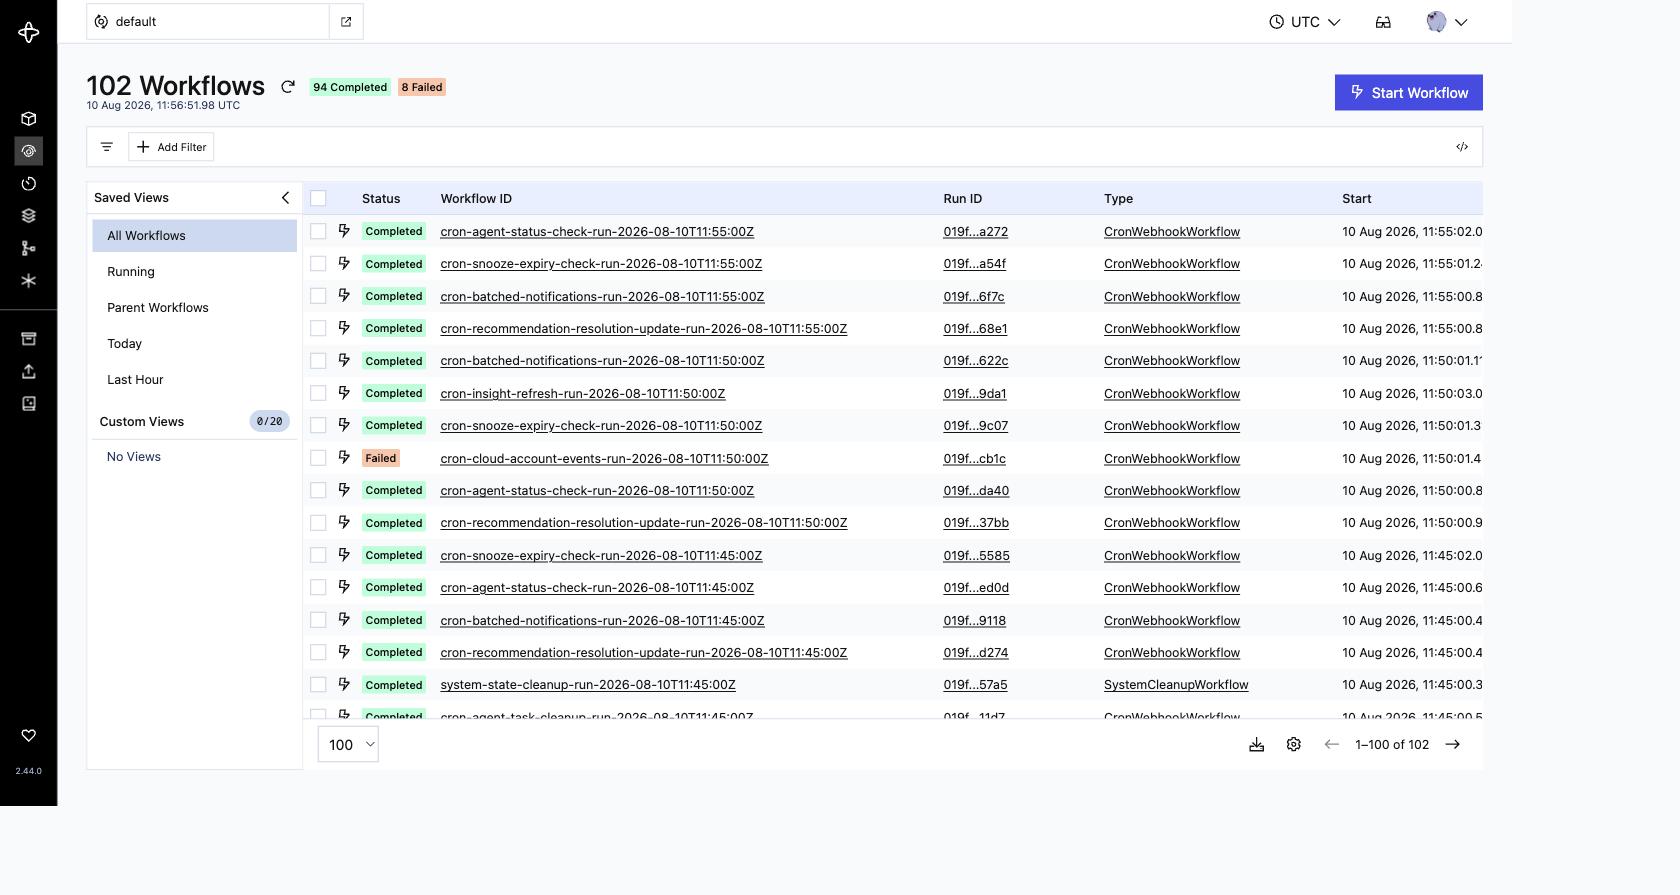Viewport: 1680px width, 895px height.
Task: Click lightning icon on cron-agent-status-check 11:55 row
Action: 344,231
